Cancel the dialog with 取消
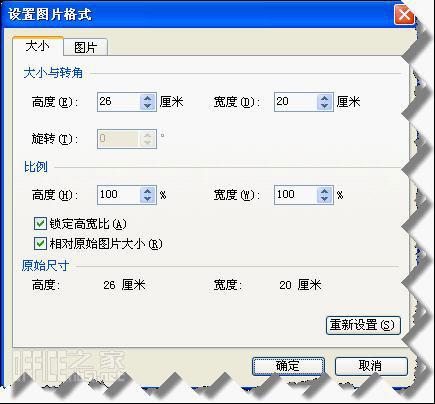Screen dimensions: 435x404 tap(371, 366)
